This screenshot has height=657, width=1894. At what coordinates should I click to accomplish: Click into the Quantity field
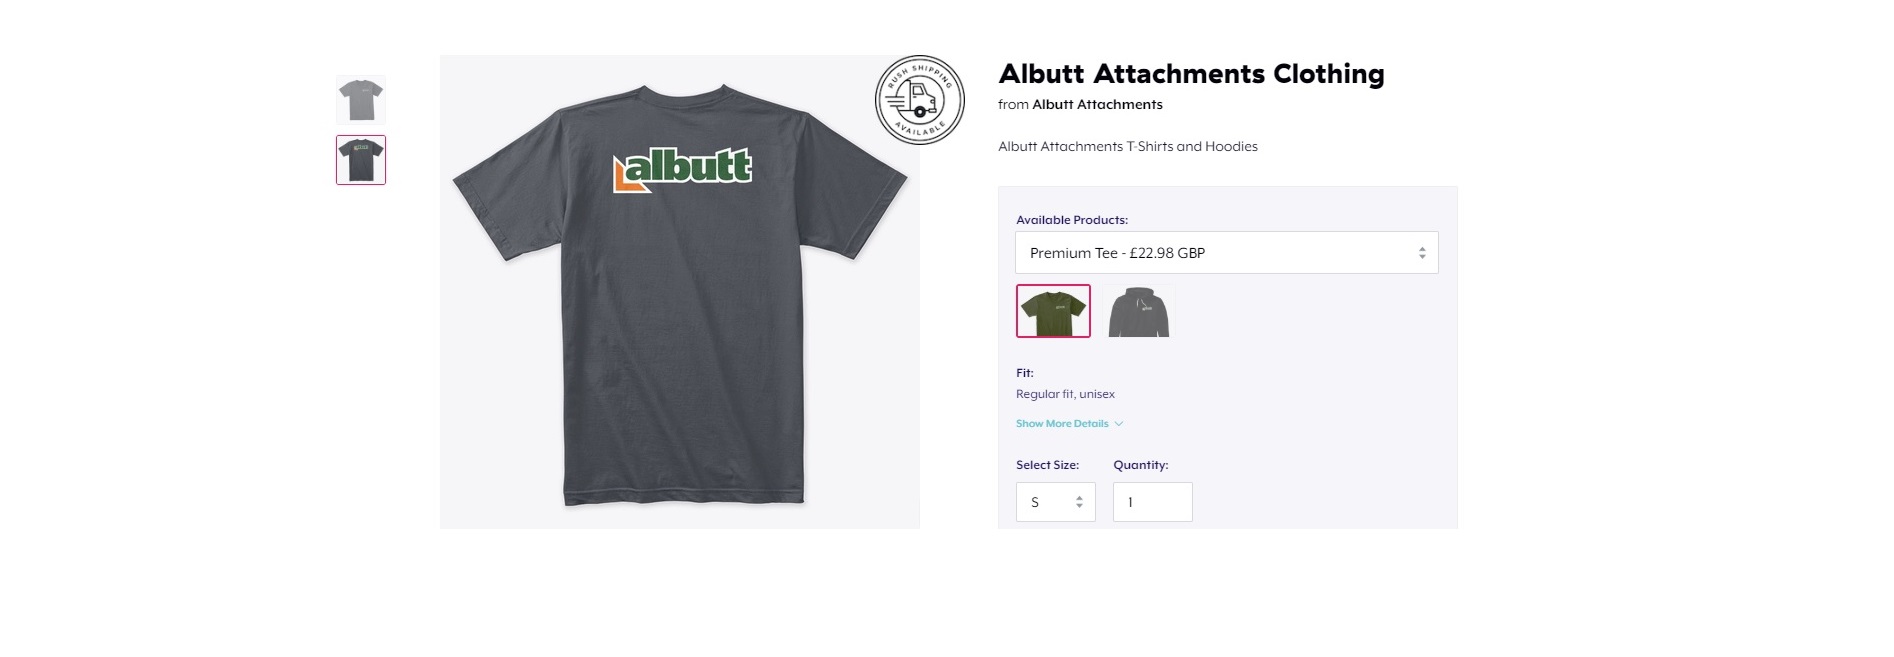1153,502
